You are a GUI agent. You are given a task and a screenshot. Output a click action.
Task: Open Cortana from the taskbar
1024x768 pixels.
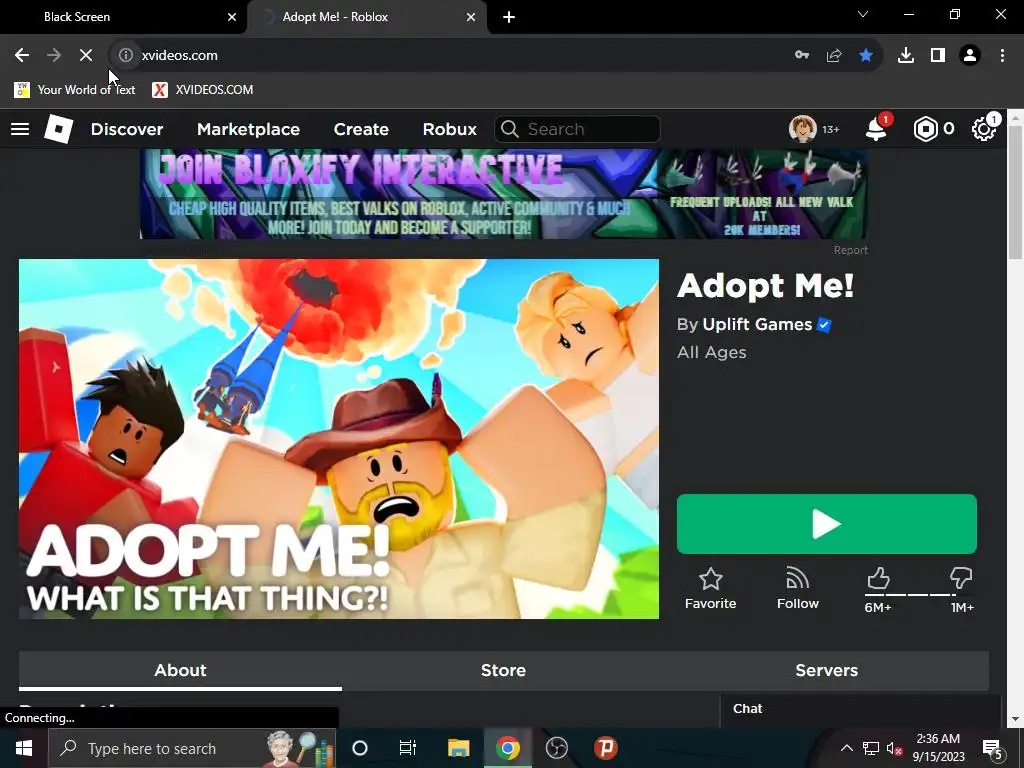360,748
